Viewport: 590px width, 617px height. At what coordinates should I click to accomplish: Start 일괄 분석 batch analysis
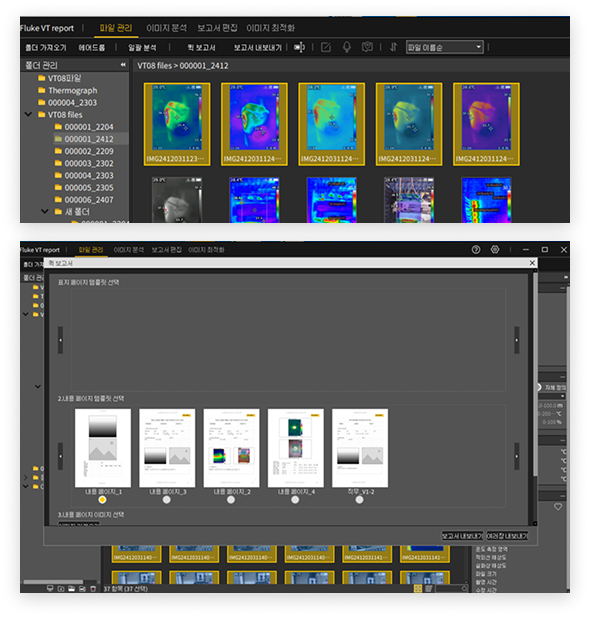tap(142, 48)
